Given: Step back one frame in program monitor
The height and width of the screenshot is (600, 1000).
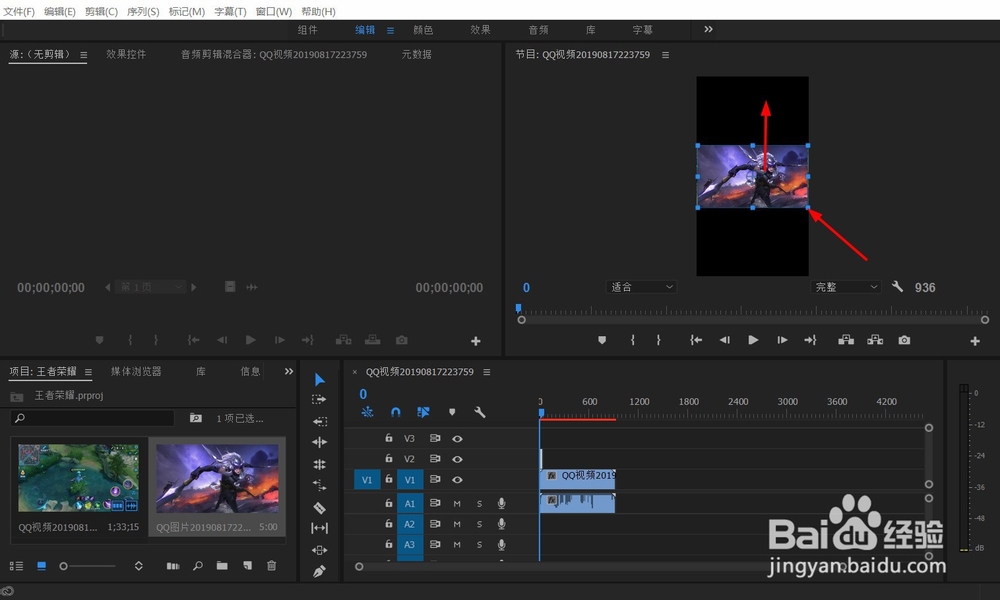Looking at the screenshot, I should (x=724, y=340).
